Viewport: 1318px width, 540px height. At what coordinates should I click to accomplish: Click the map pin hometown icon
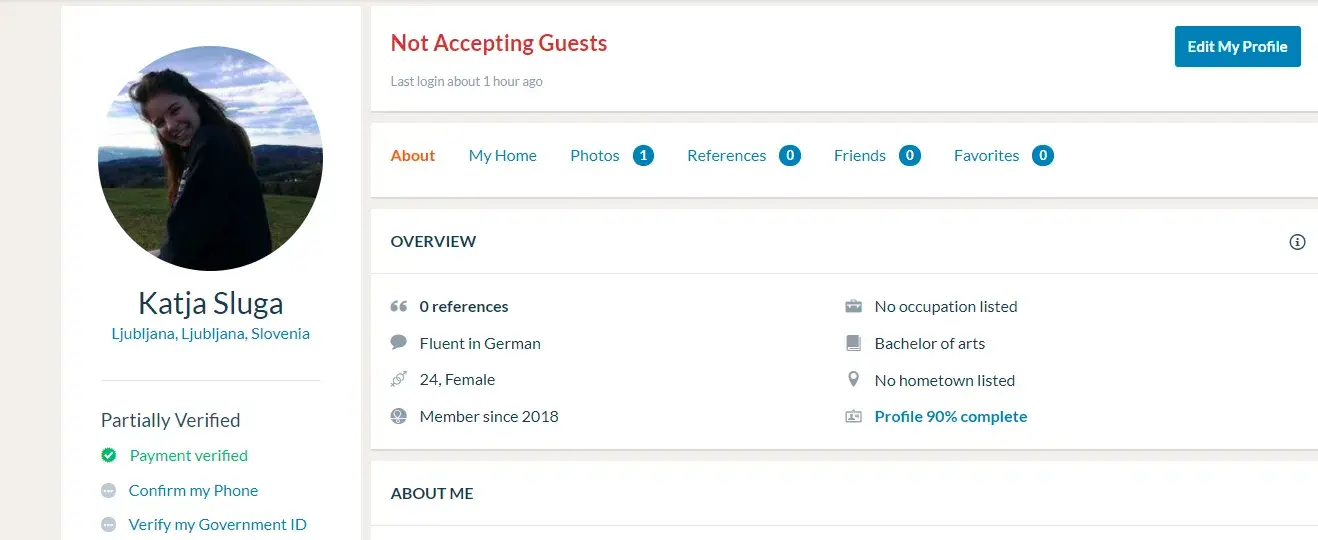pyautogui.click(x=853, y=380)
